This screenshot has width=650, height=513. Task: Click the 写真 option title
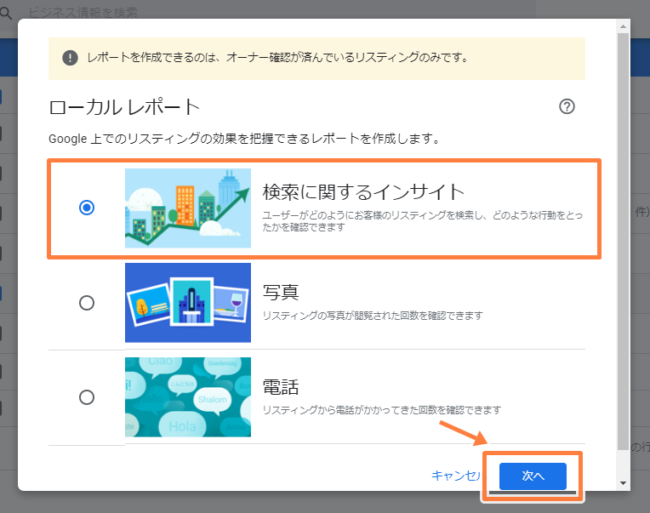coord(281,292)
